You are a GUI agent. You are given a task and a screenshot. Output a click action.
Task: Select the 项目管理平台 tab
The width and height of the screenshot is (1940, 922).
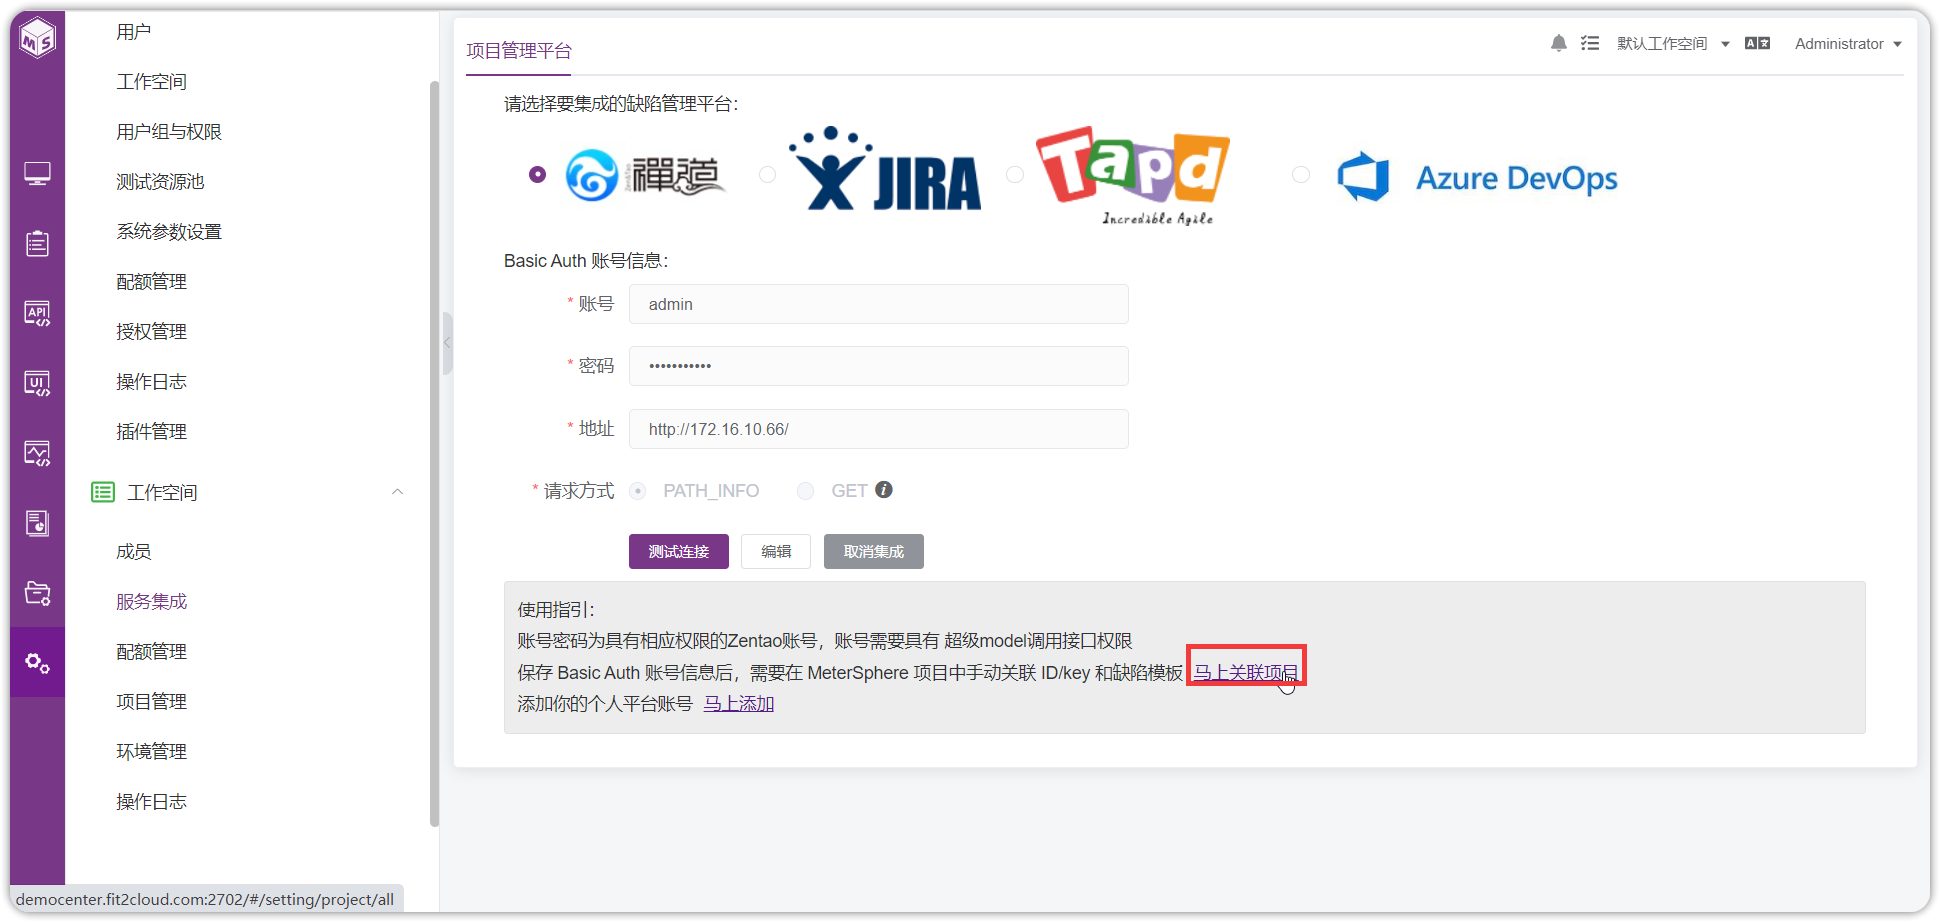pos(519,51)
